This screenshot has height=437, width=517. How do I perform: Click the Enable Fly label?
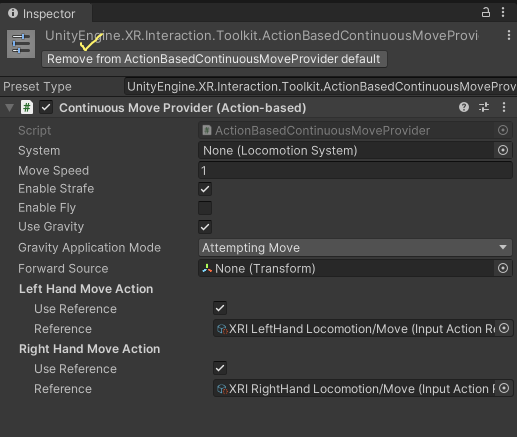pos(47,208)
